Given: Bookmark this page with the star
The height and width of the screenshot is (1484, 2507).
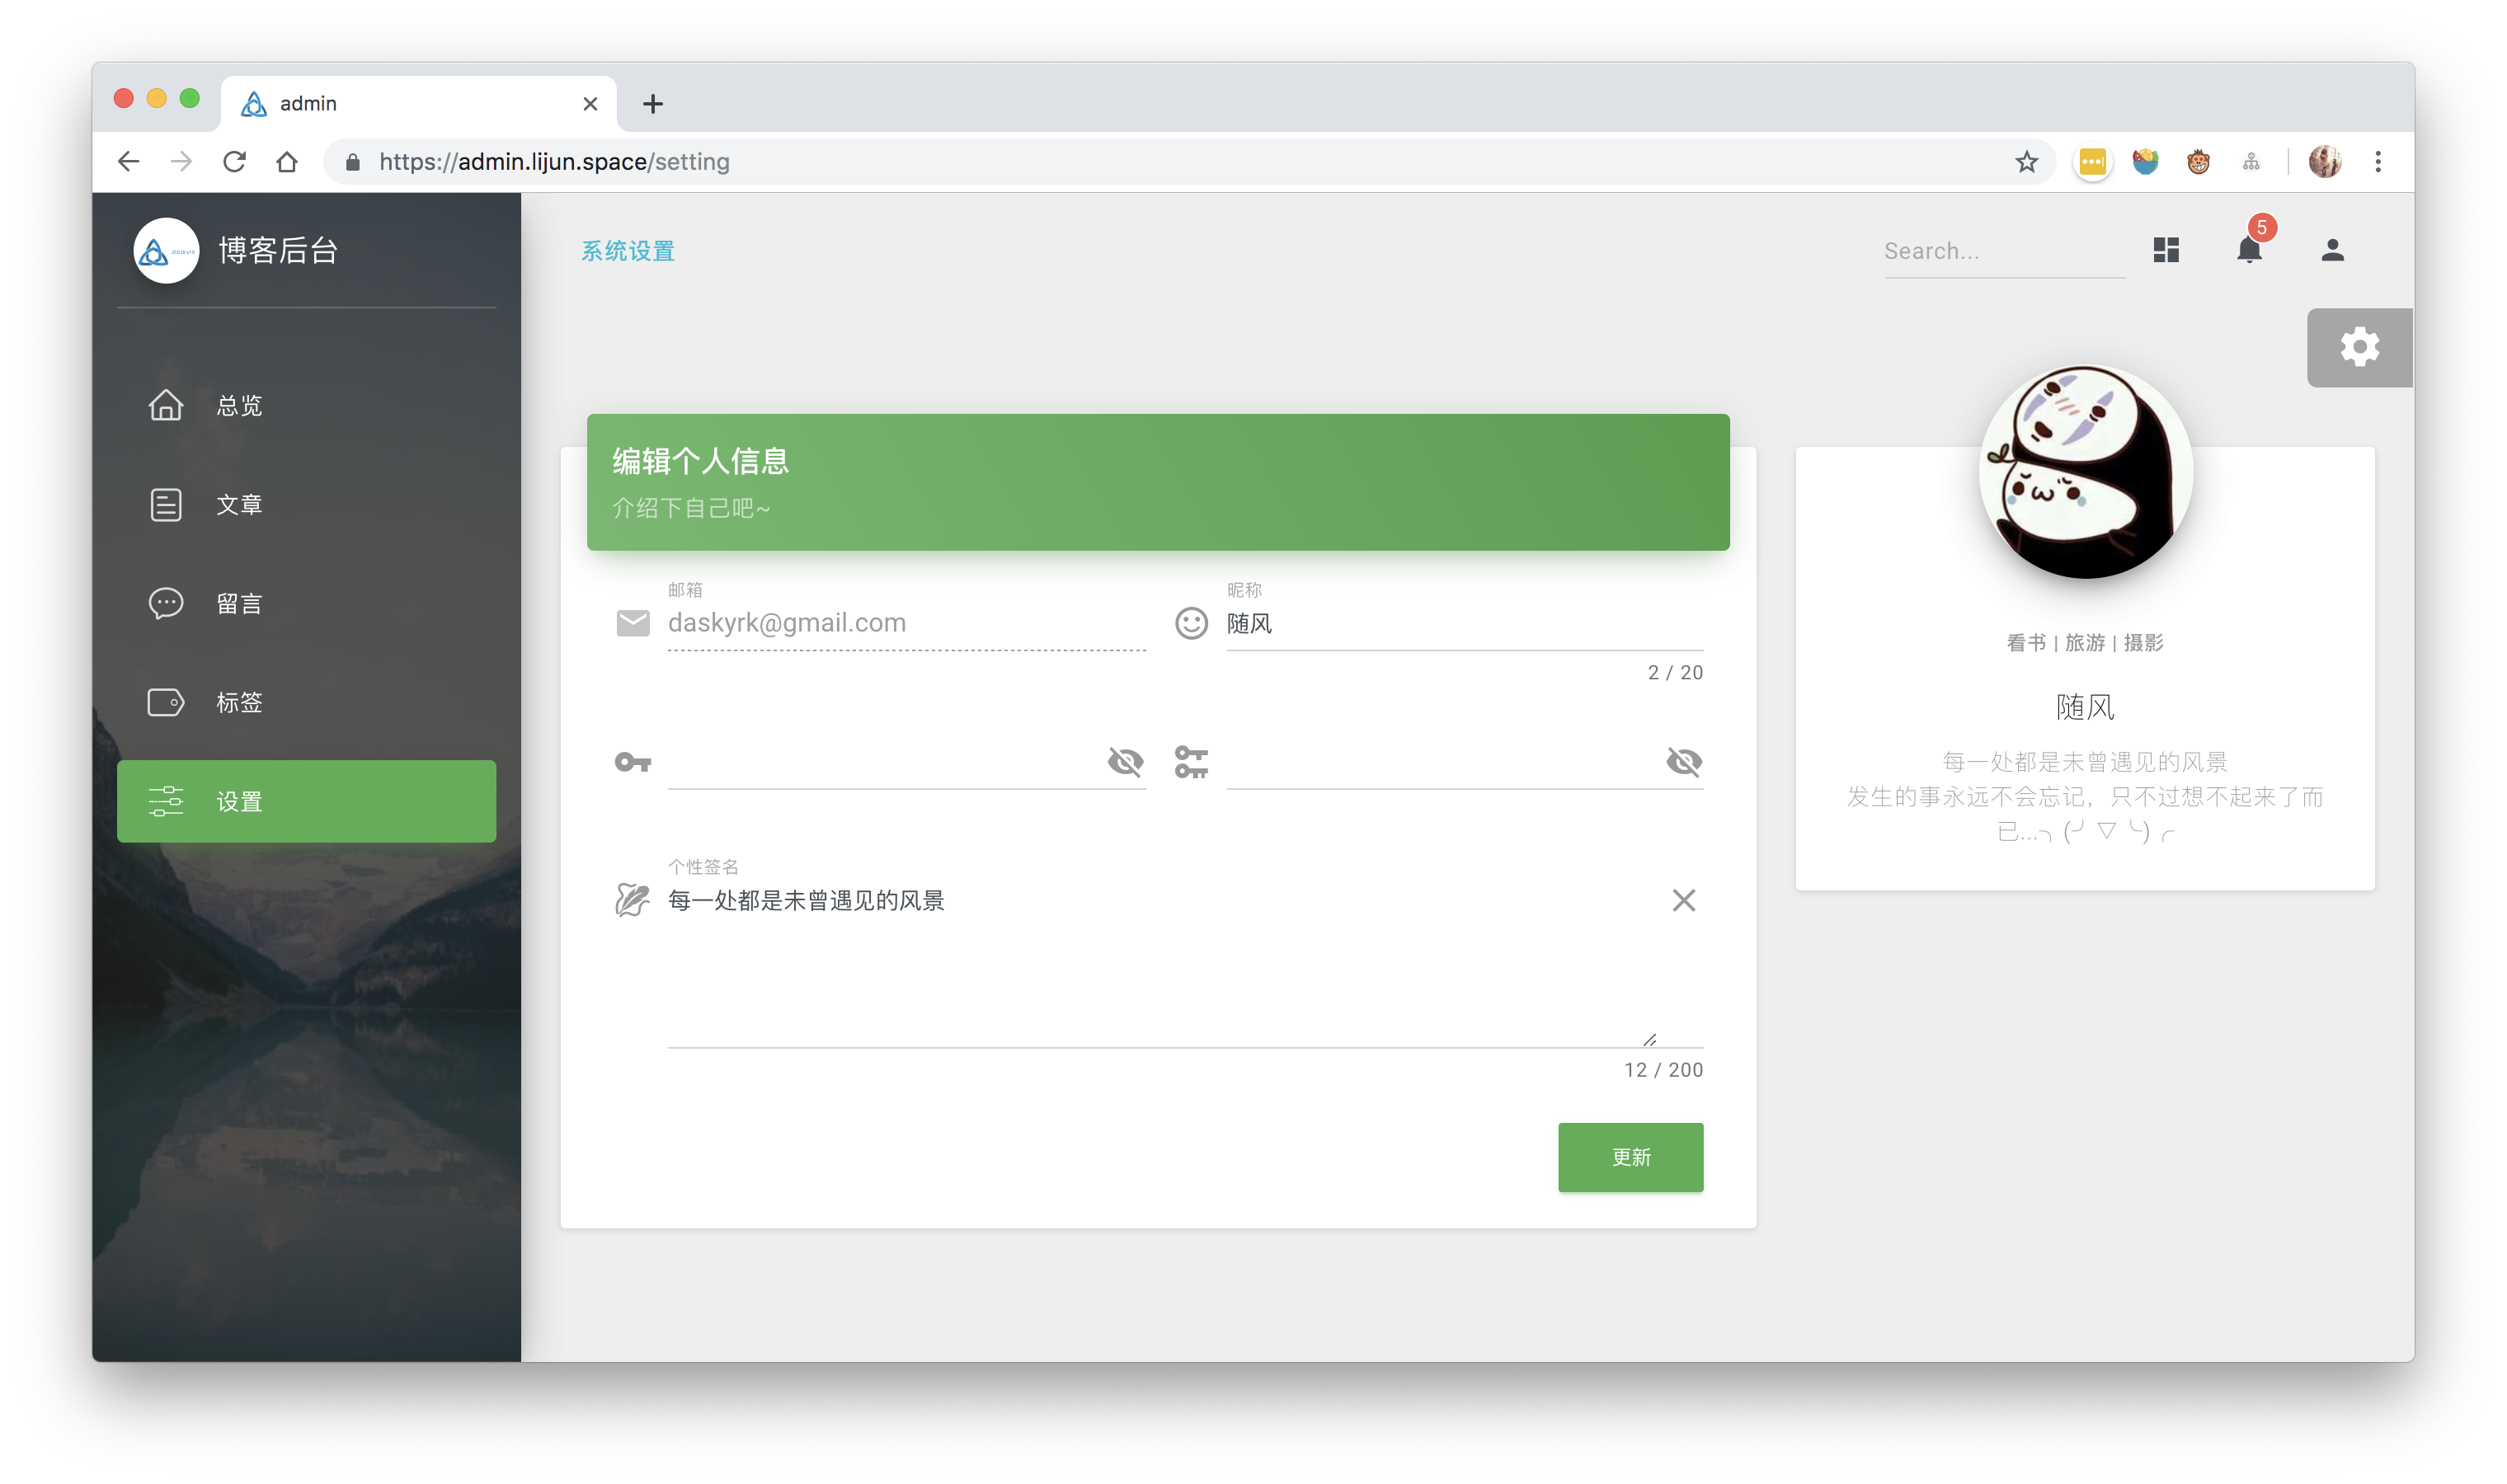Looking at the screenshot, I should pos(2026,161).
